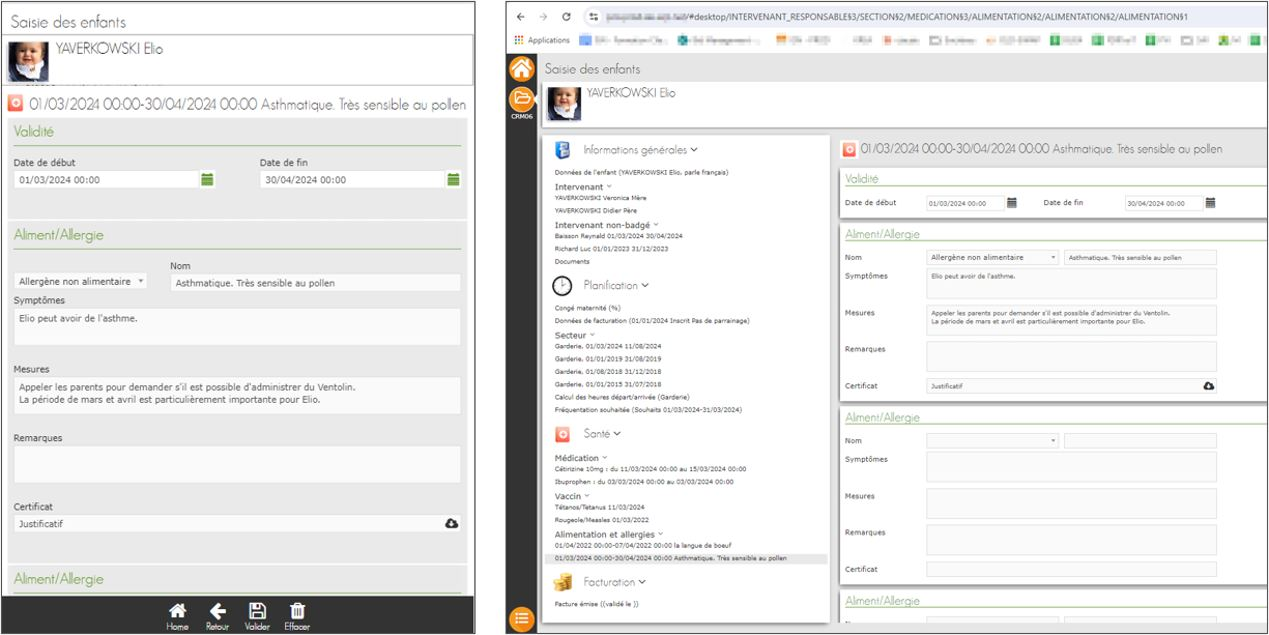
Task: Open Fréquentation souhaitée entry
Action: (648, 410)
